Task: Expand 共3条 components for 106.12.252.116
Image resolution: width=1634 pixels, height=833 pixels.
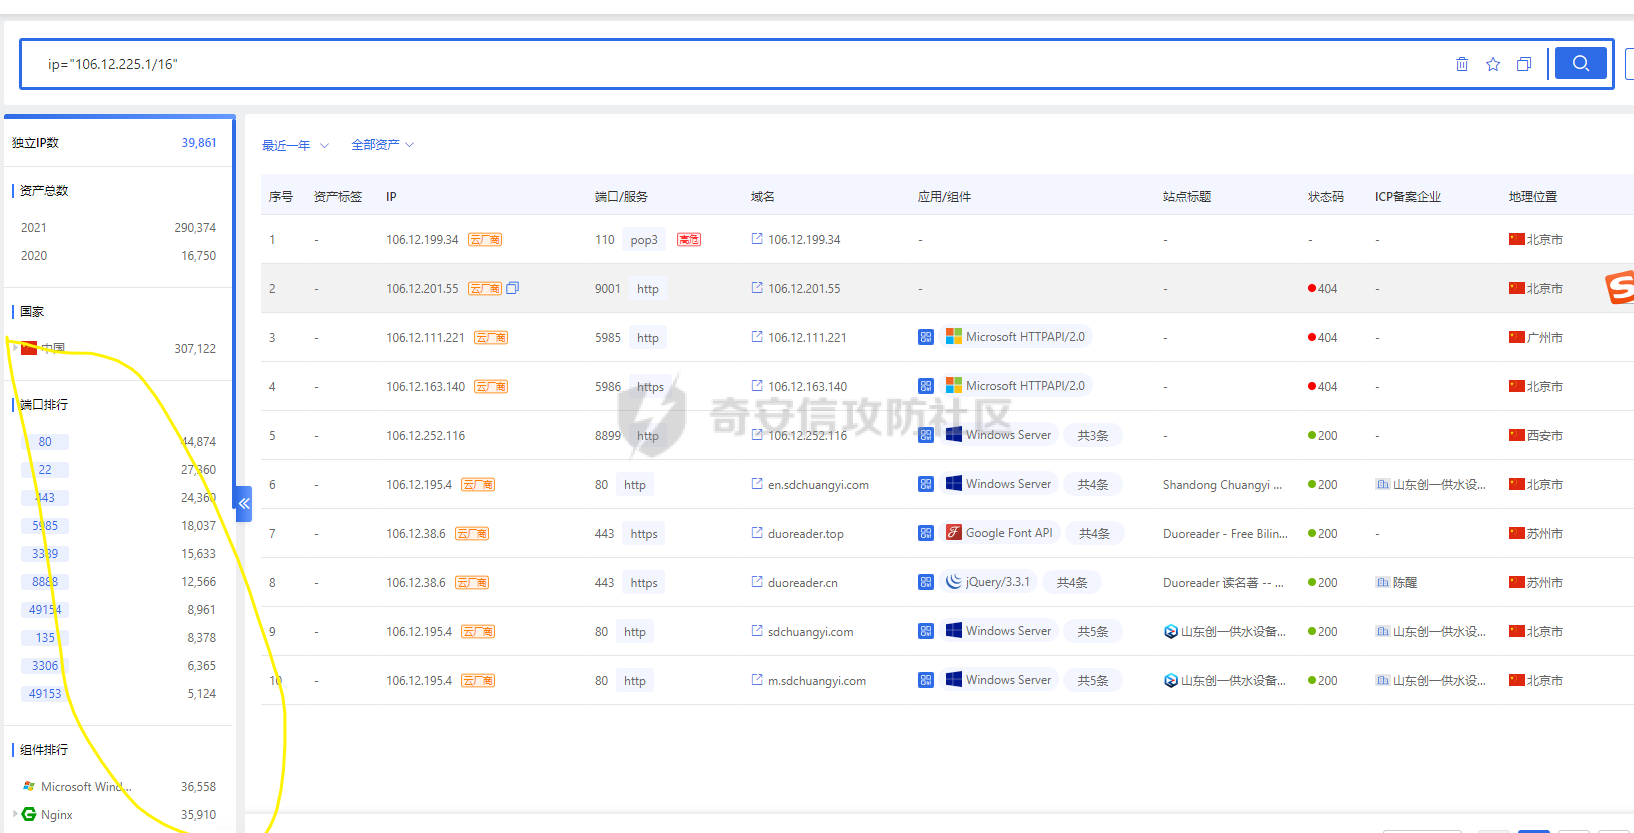Action: click(x=1093, y=435)
